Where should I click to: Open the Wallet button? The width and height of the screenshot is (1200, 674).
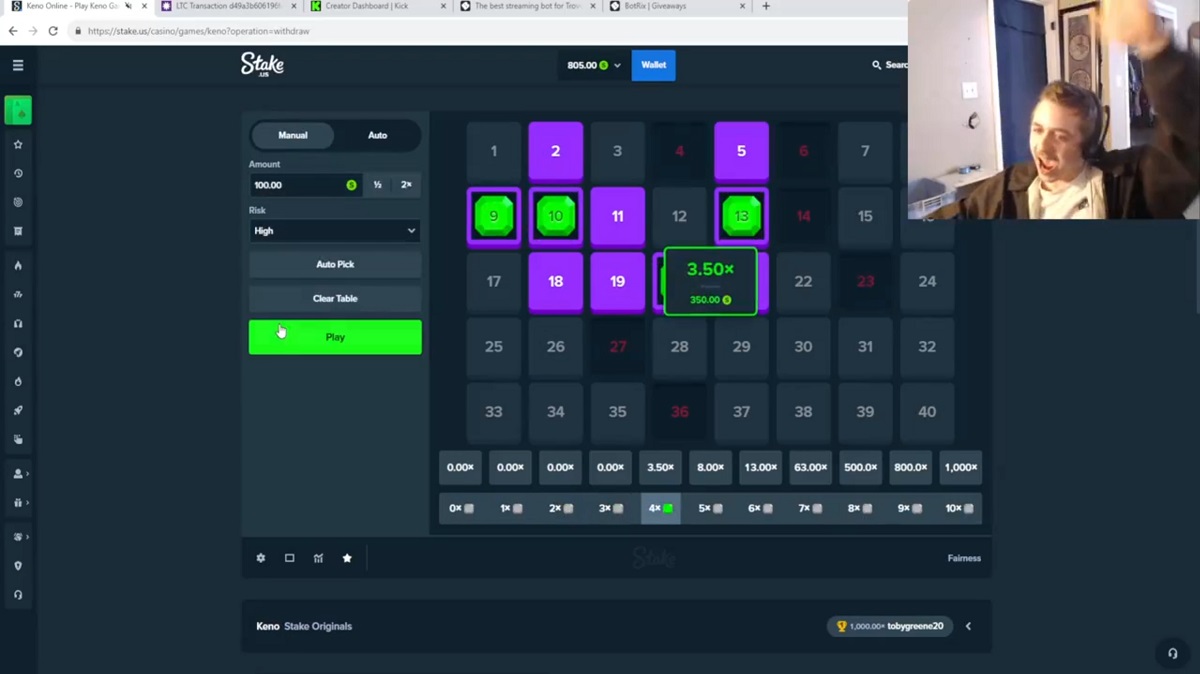pyautogui.click(x=654, y=65)
